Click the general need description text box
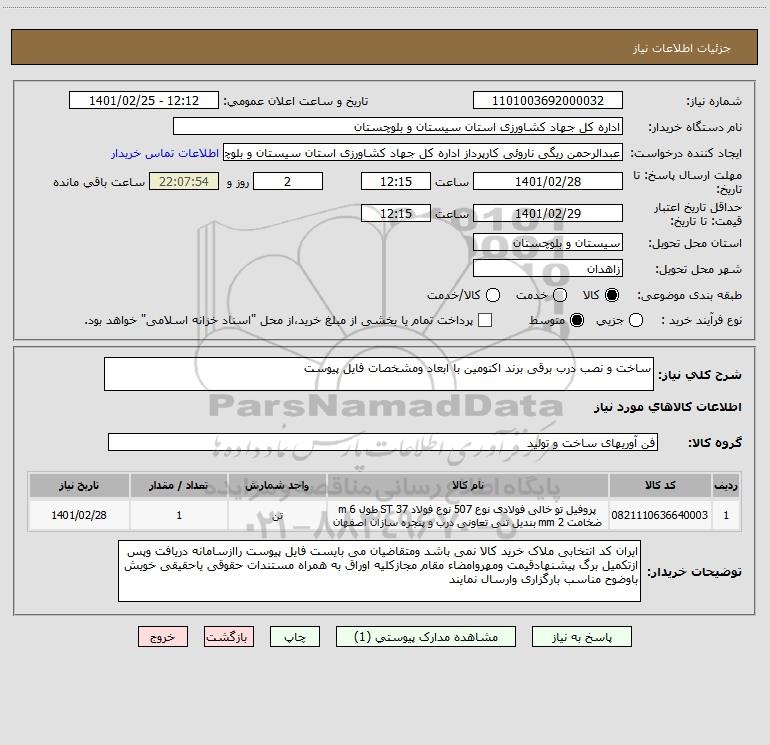Viewport: 770px width, 745px height. [379, 374]
